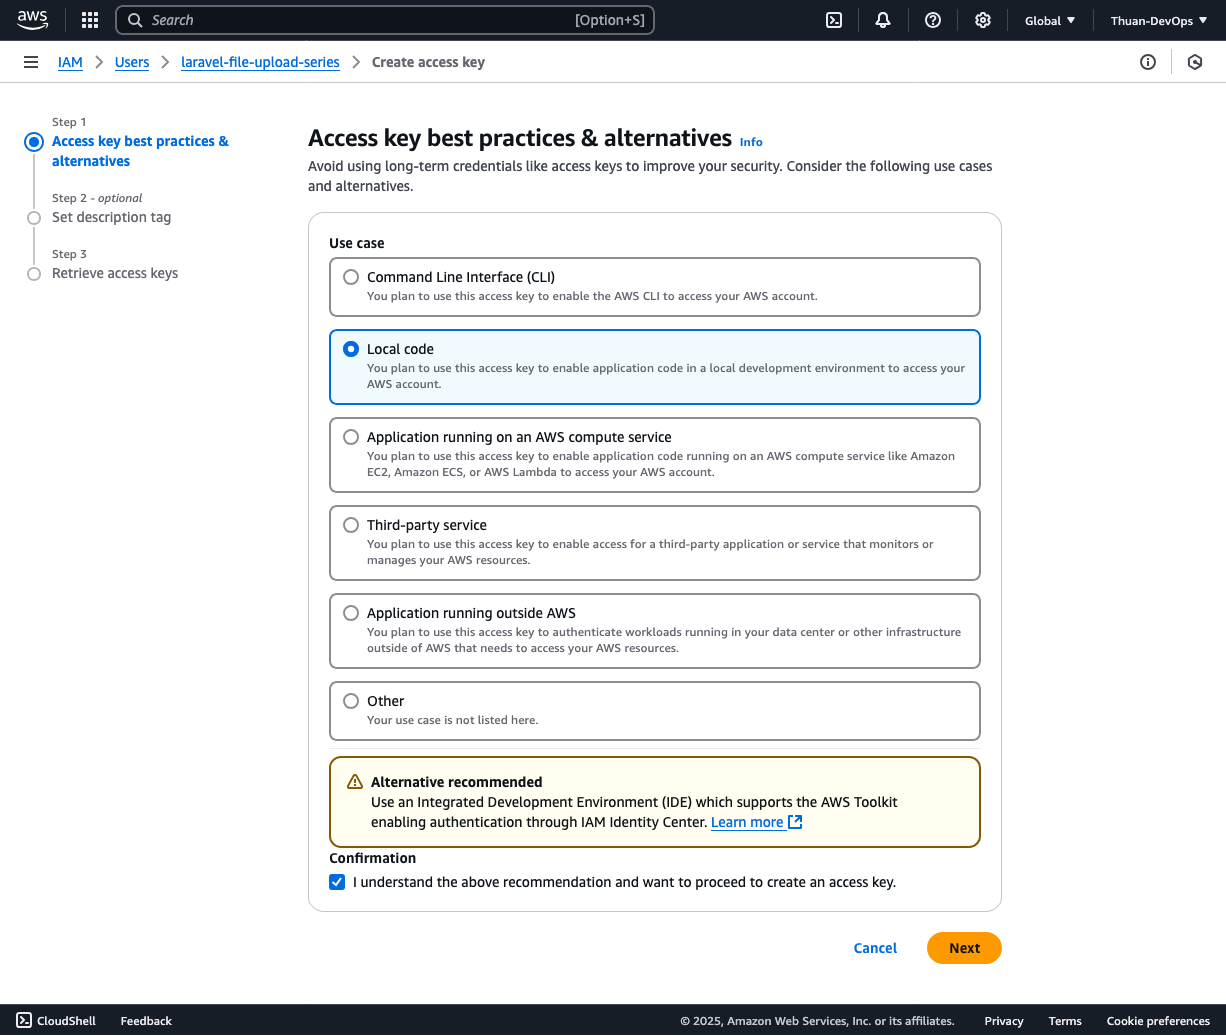1226x1036 pixels.
Task: Open the settings gear
Action: pyautogui.click(x=983, y=20)
